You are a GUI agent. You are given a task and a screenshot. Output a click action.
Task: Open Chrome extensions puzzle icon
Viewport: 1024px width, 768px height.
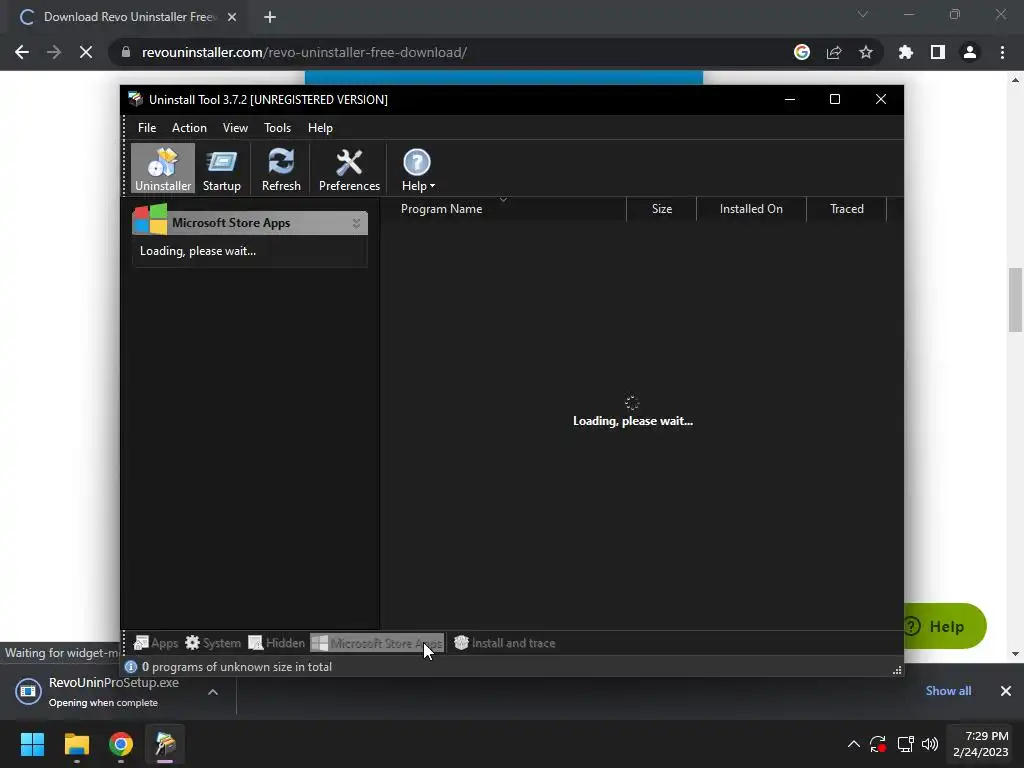click(x=906, y=52)
